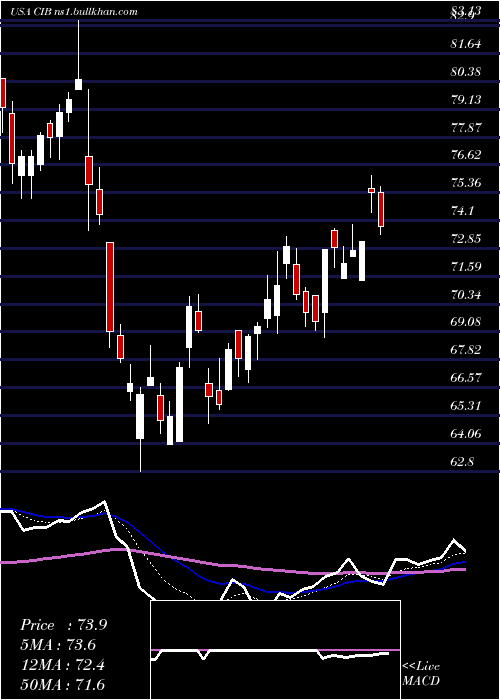This screenshot has height=700, width=500.
Task: Select the 74.1 price axis label
Action: tap(462, 211)
